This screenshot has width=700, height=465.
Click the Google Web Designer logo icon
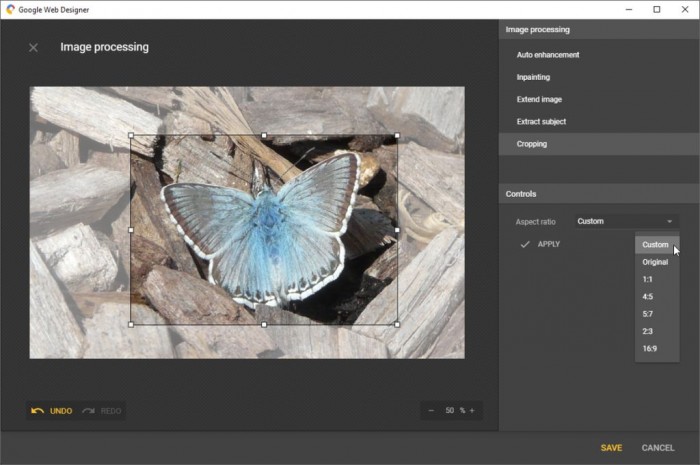pos(10,9)
